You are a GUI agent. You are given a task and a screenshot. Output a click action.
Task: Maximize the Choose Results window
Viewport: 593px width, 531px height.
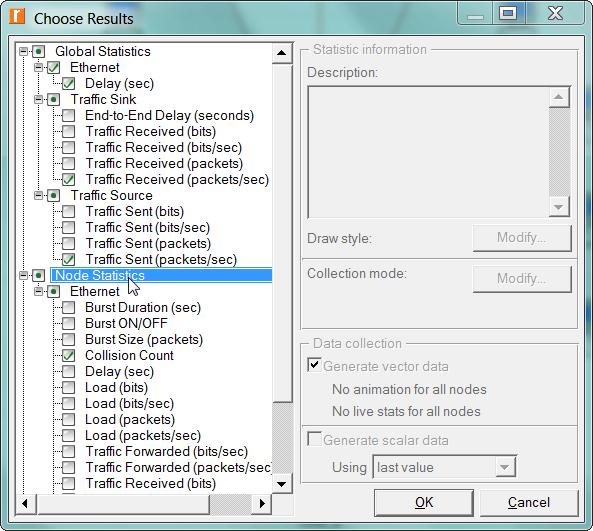(x=508, y=14)
